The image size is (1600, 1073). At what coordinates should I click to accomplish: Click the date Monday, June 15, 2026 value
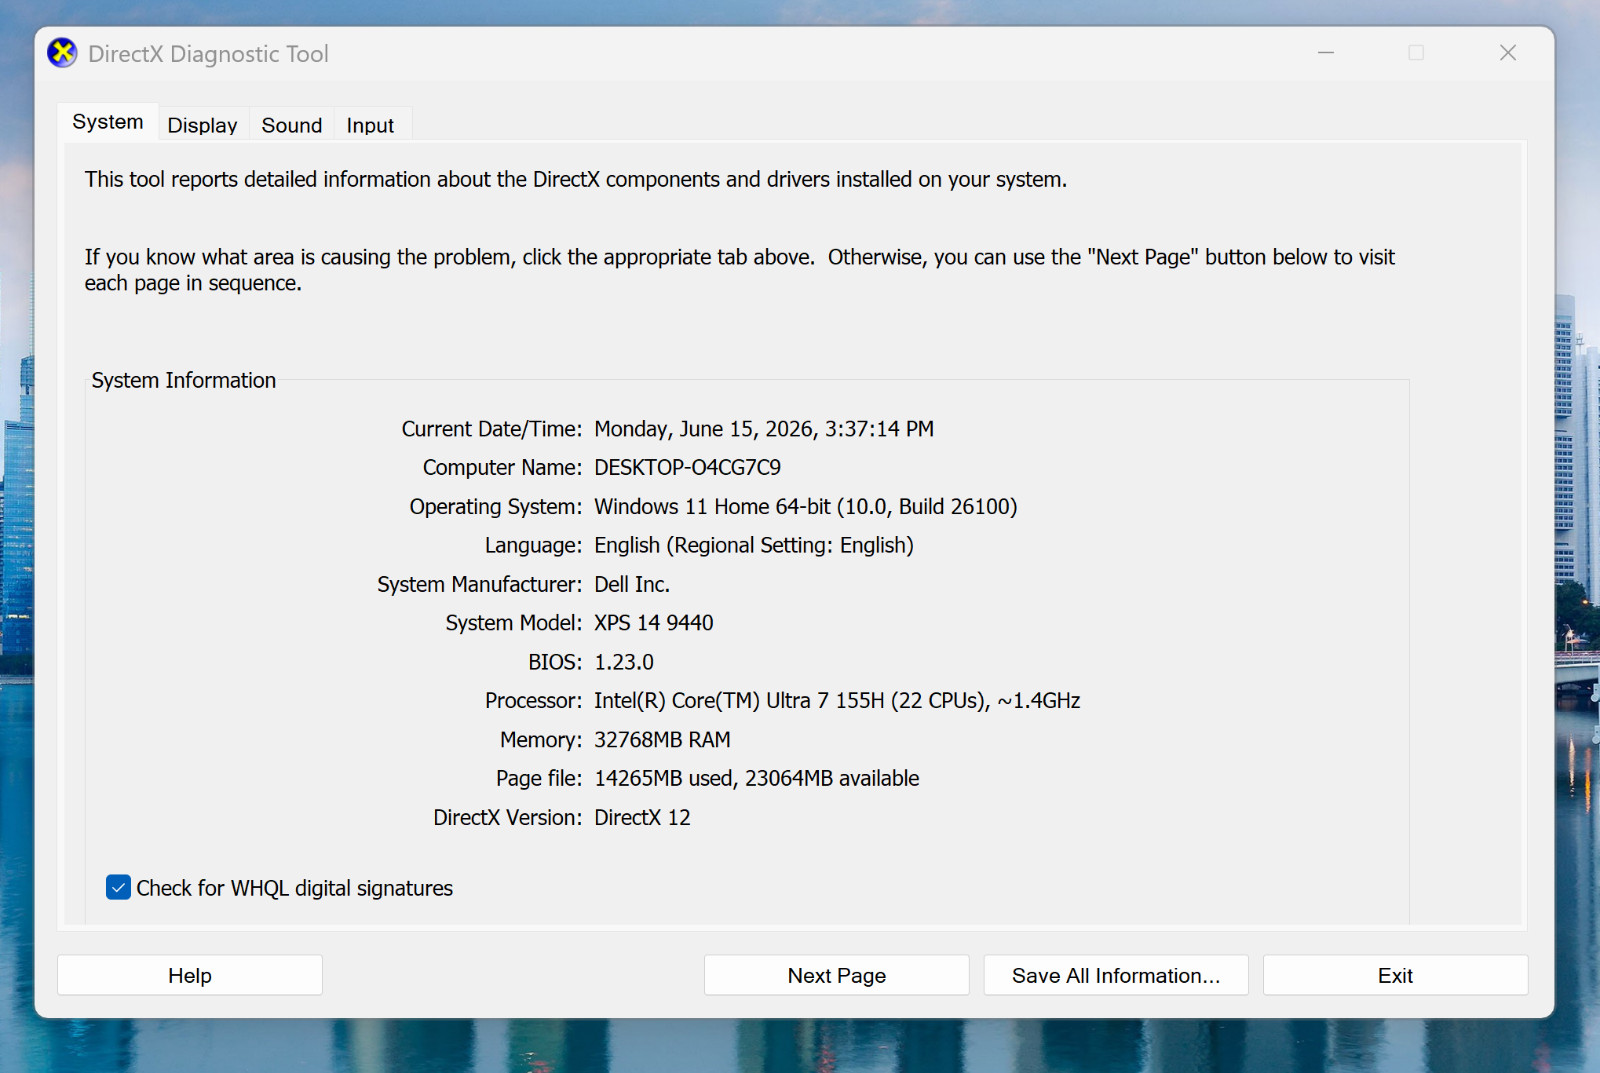764,429
